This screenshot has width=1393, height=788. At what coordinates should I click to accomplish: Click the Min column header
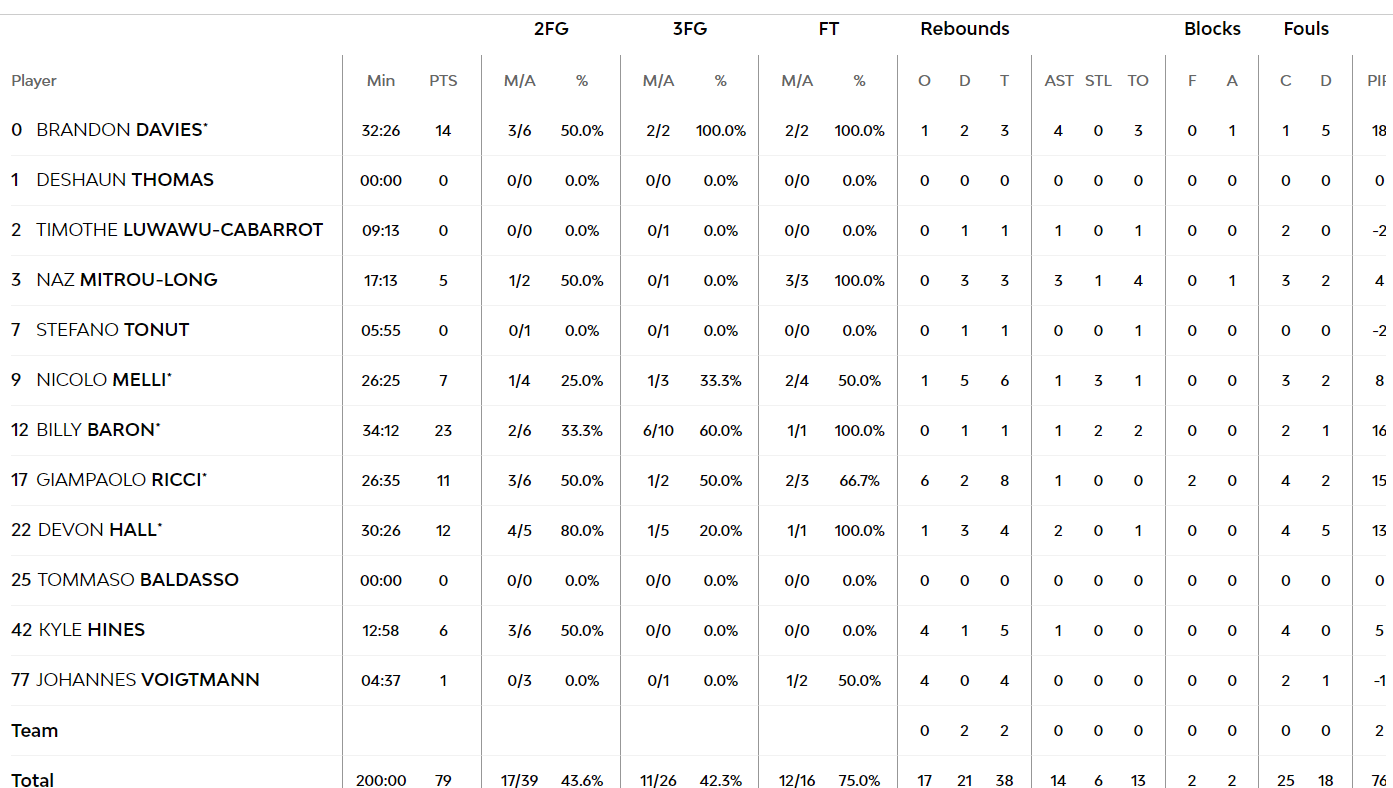click(381, 81)
